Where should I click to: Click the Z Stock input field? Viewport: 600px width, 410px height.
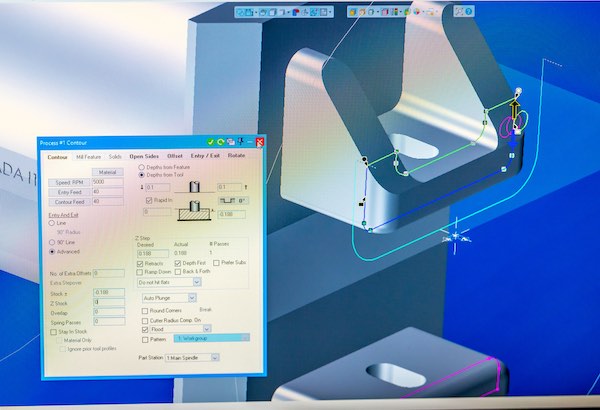coord(108,301)
